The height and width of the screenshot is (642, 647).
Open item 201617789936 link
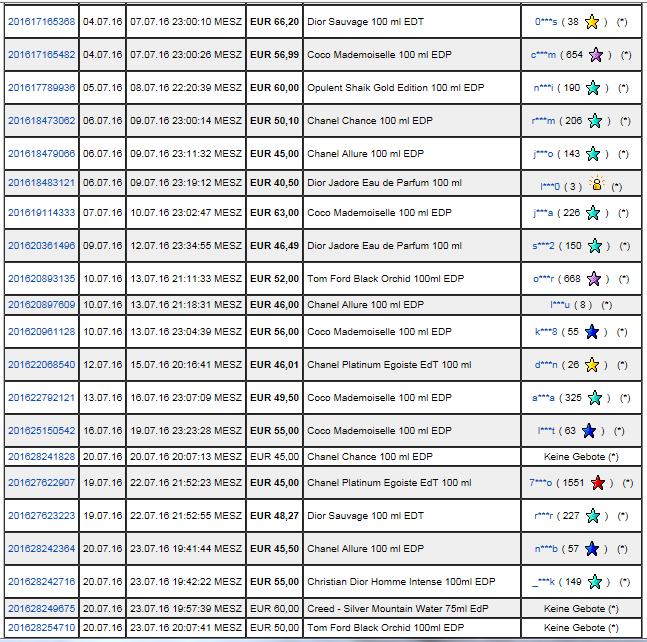tap(42, 87)
